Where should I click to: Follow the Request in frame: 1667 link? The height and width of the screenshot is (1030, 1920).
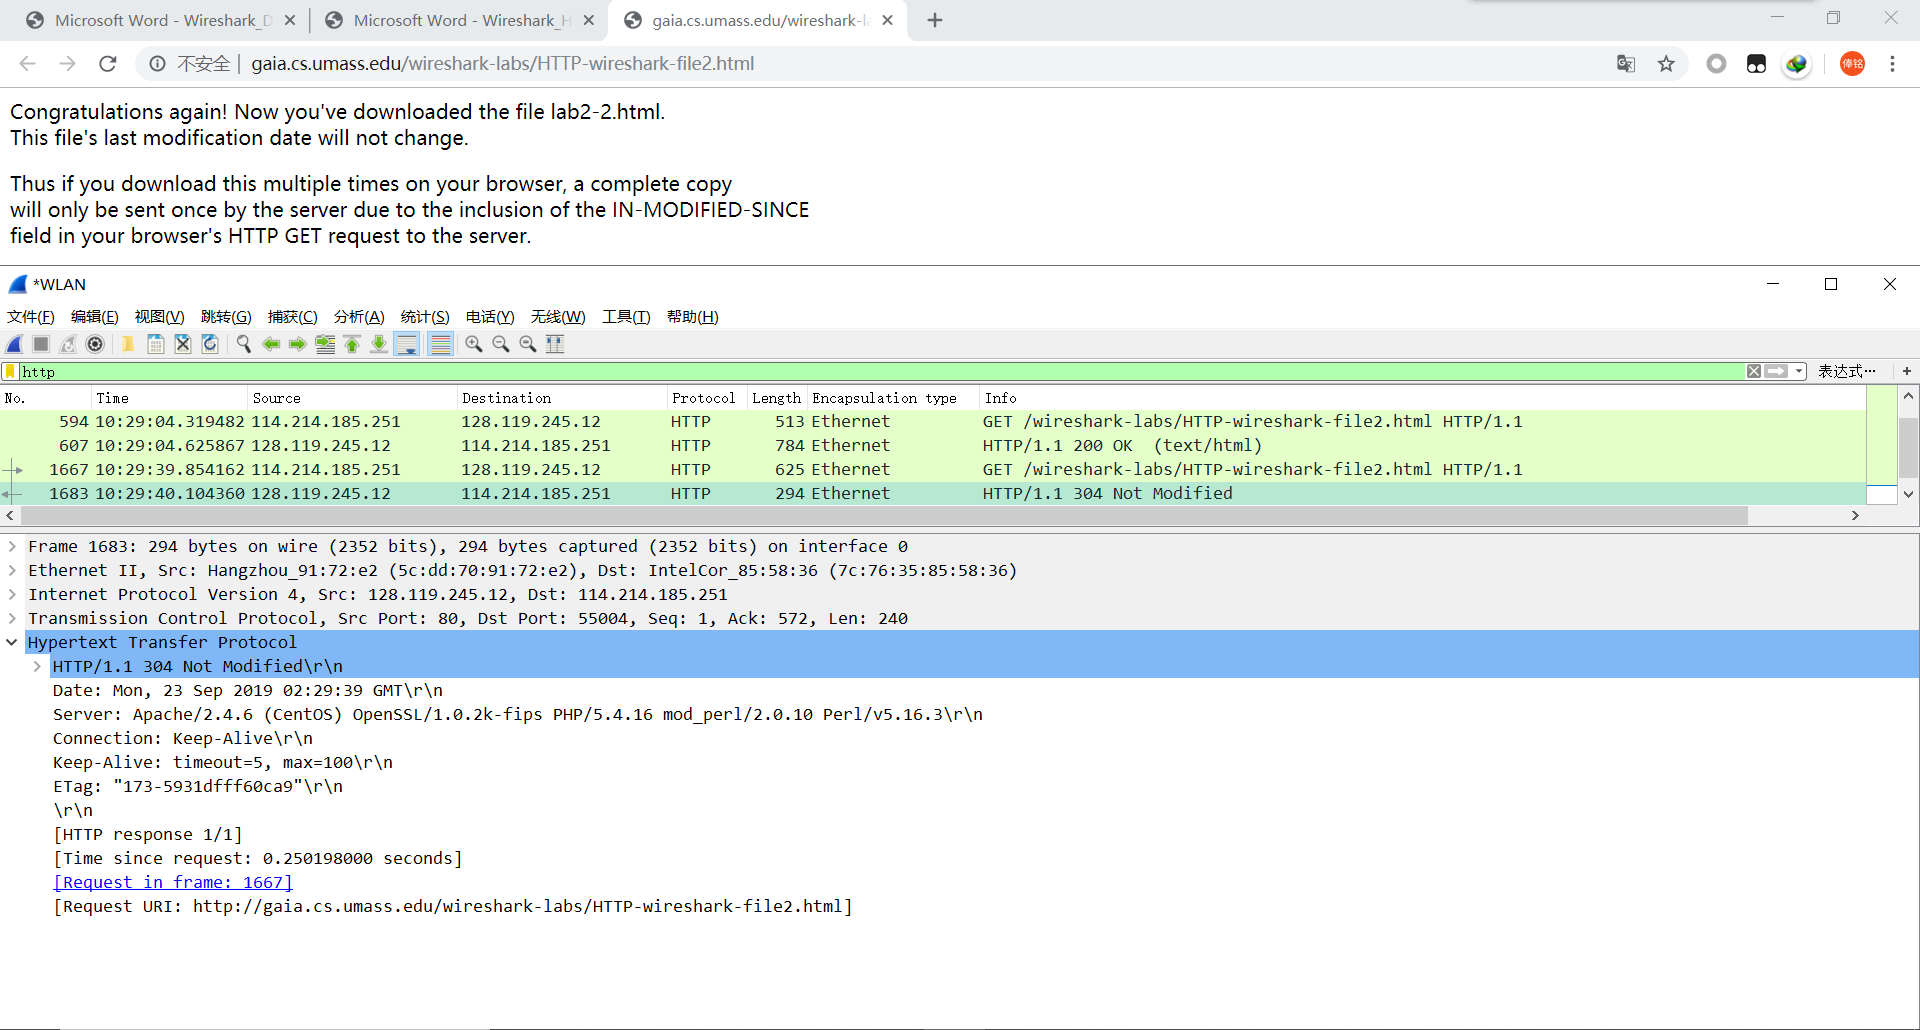173,882
